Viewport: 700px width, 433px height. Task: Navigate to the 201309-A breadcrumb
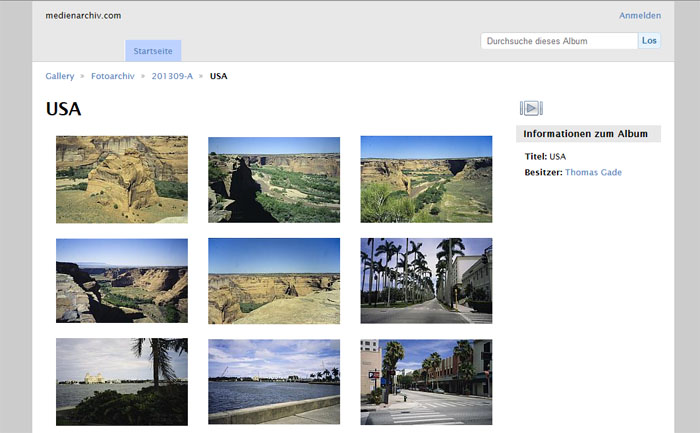tap(172, 76)
